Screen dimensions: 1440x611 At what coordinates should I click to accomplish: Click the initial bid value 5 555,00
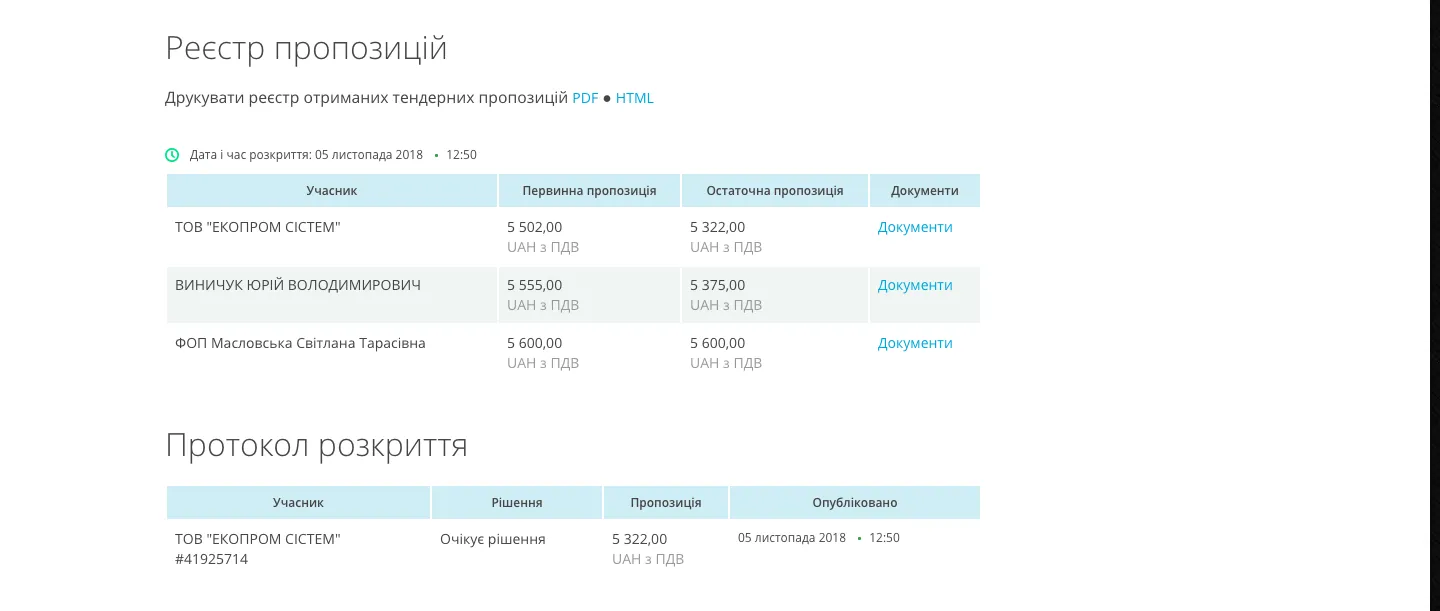point(535,285)
